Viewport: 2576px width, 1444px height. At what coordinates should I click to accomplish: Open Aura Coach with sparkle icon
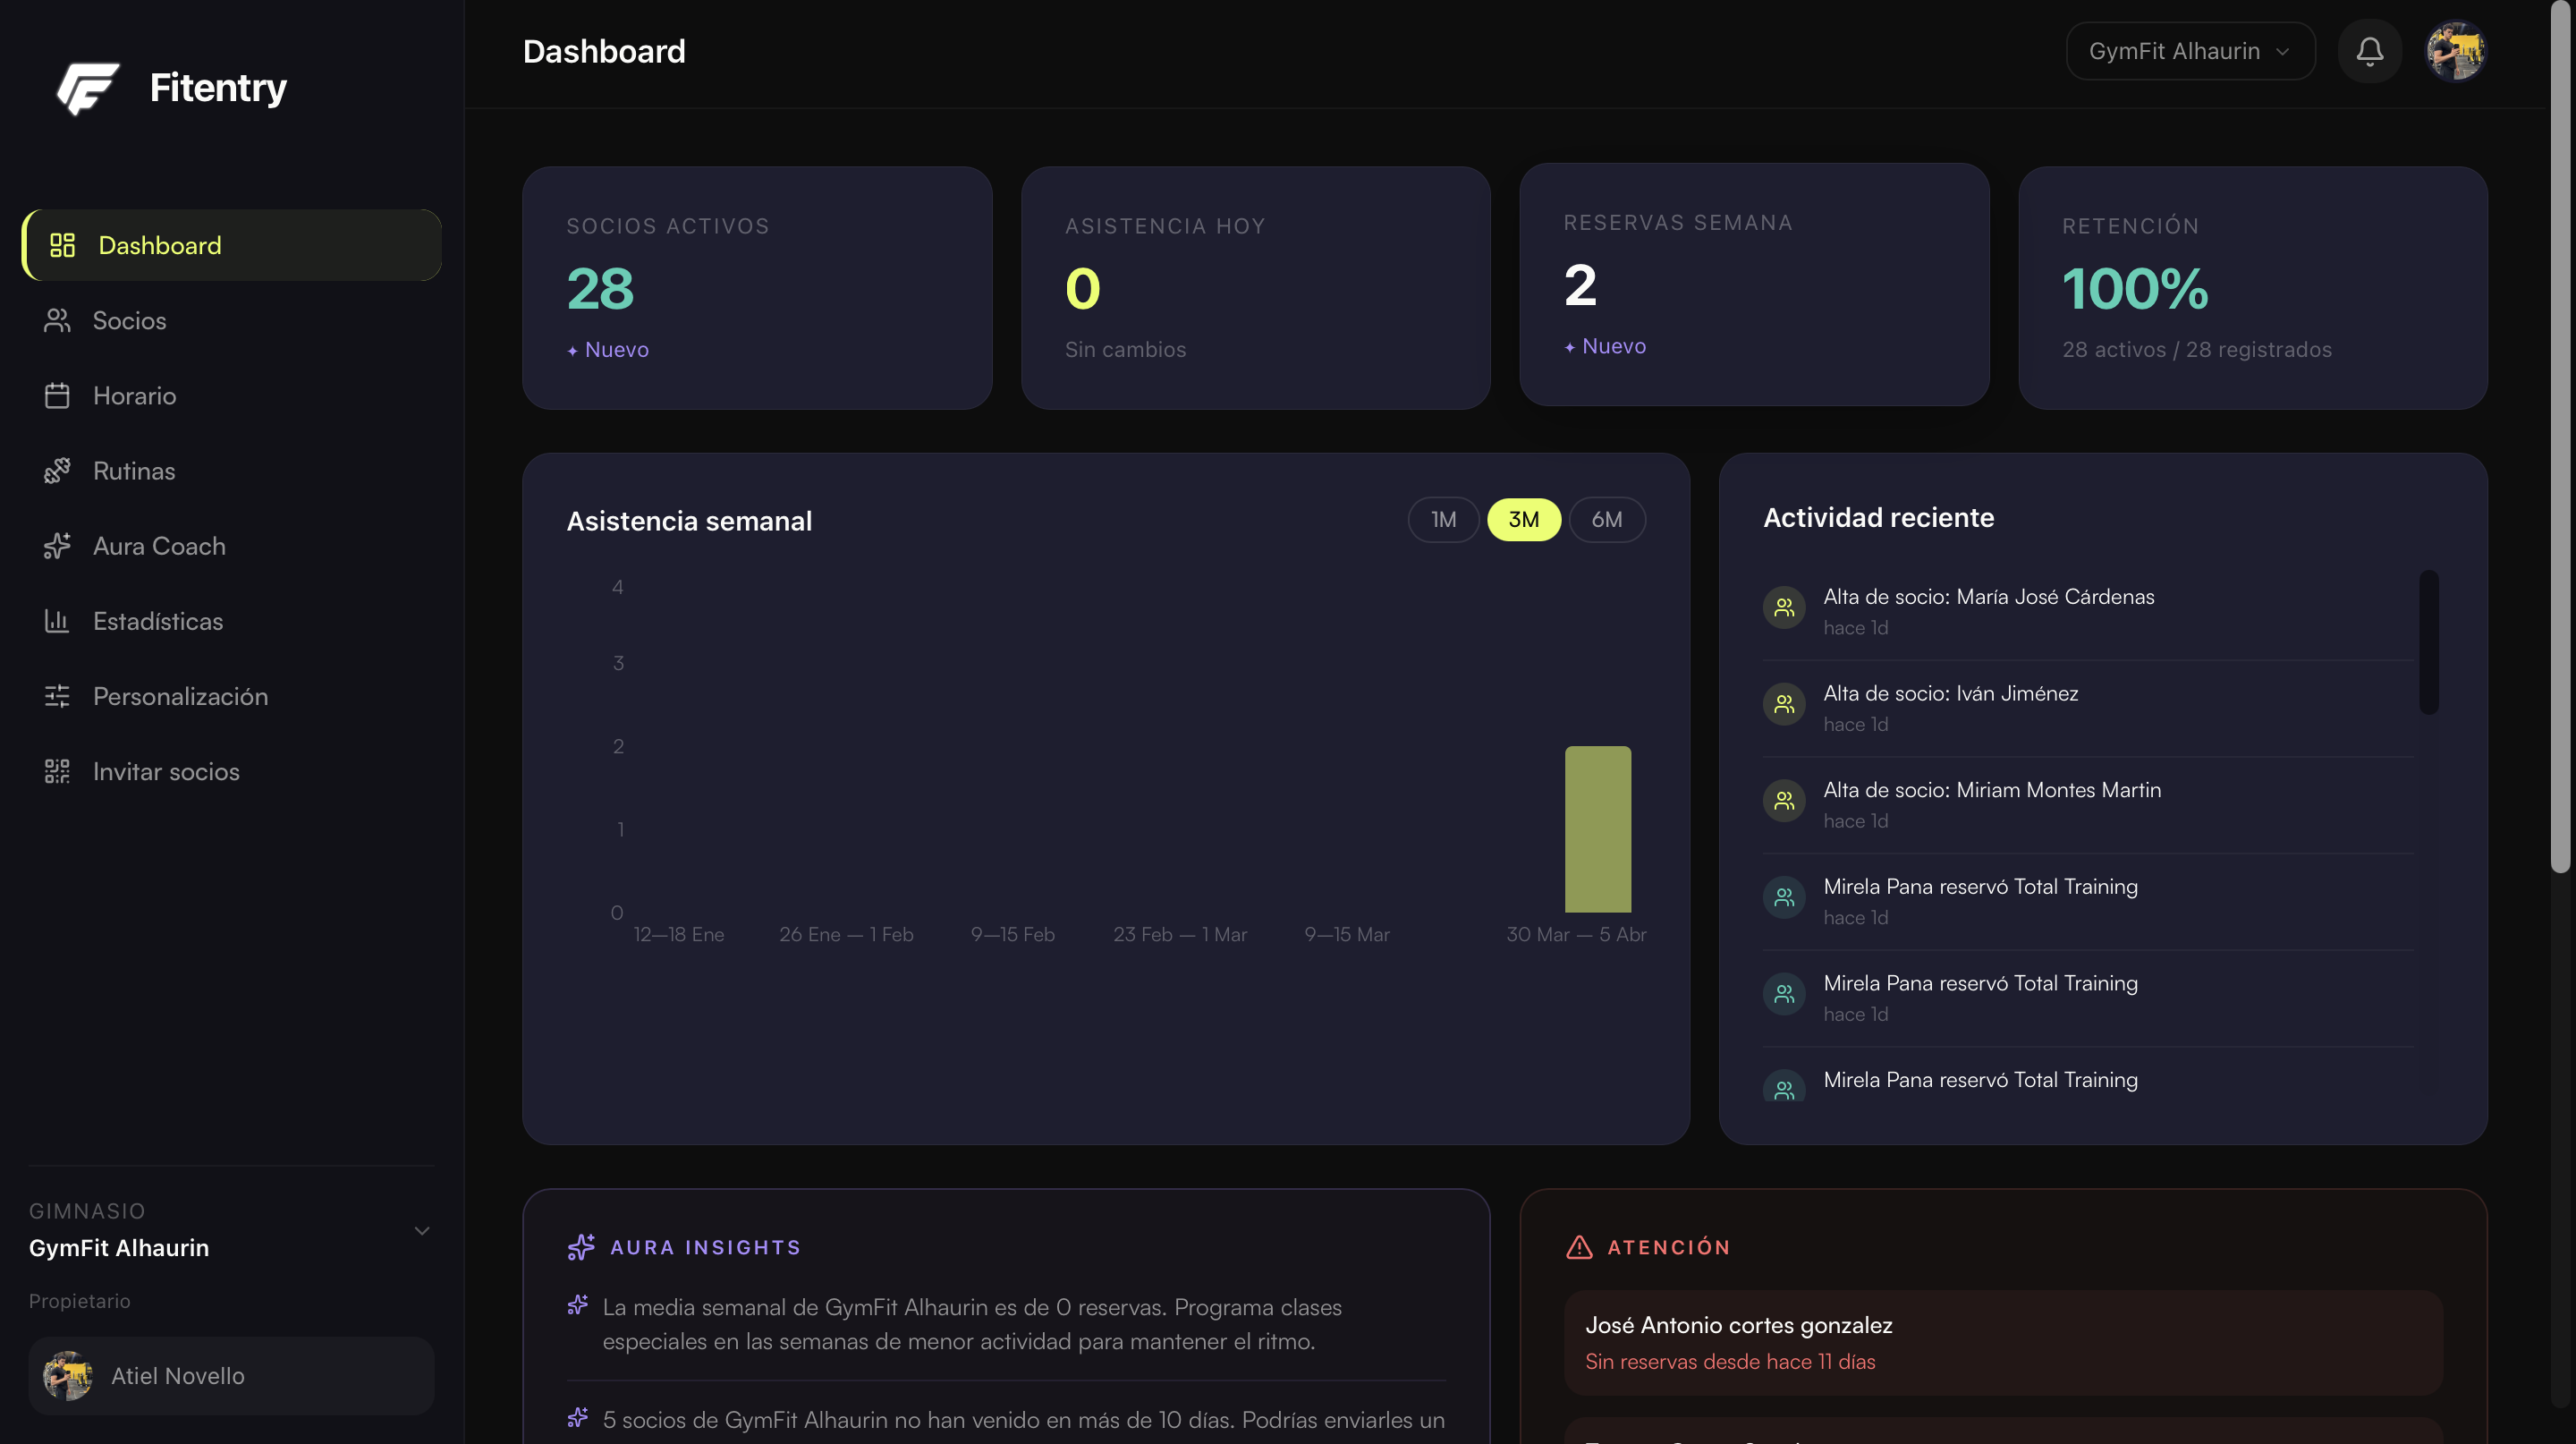(x=56, y=546)
